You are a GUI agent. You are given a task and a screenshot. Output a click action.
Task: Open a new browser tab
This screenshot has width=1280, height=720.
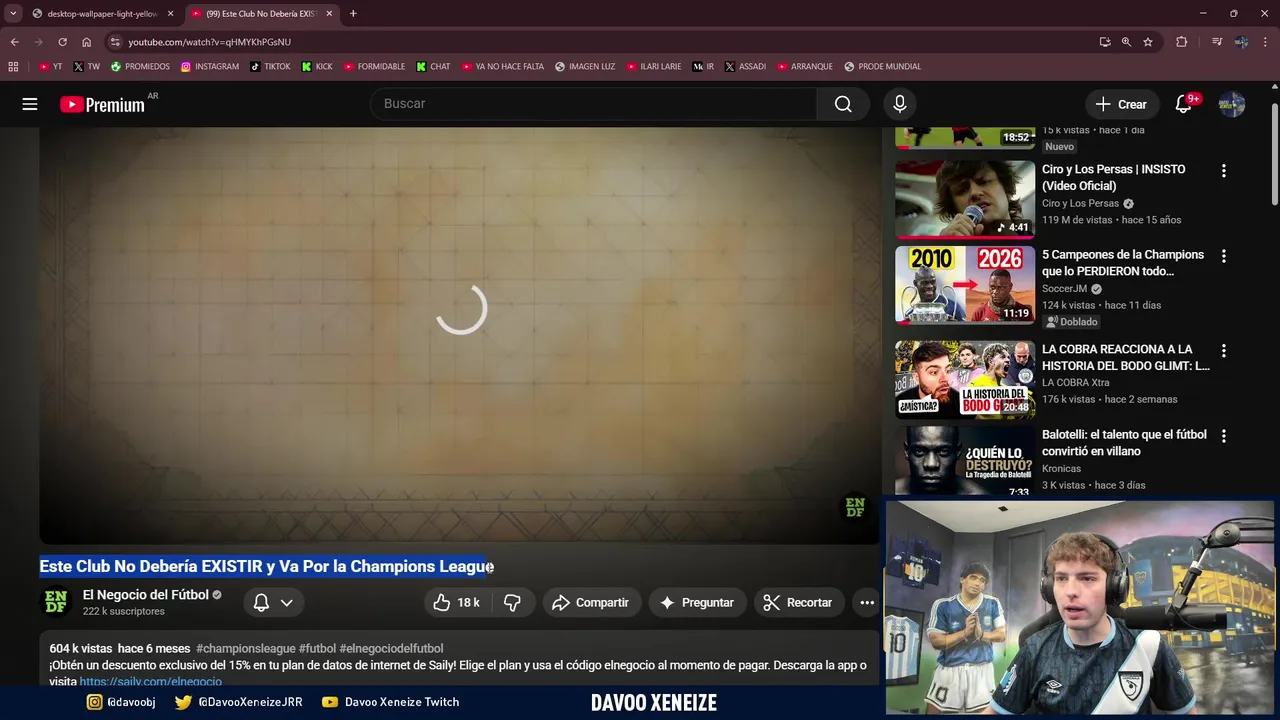353,14
